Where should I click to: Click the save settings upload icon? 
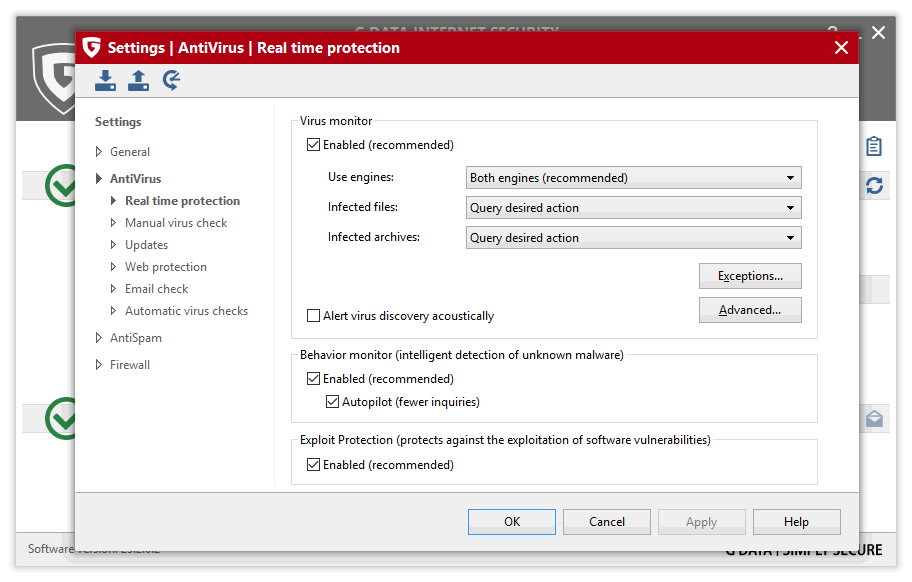138,81
